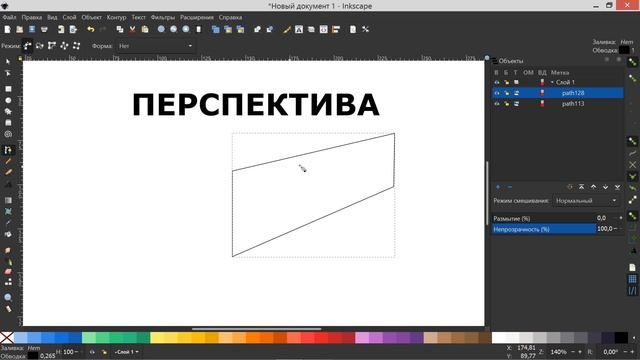Open the Справка menu
Viewport: 640px width, 360px height.
pos(230,18)
